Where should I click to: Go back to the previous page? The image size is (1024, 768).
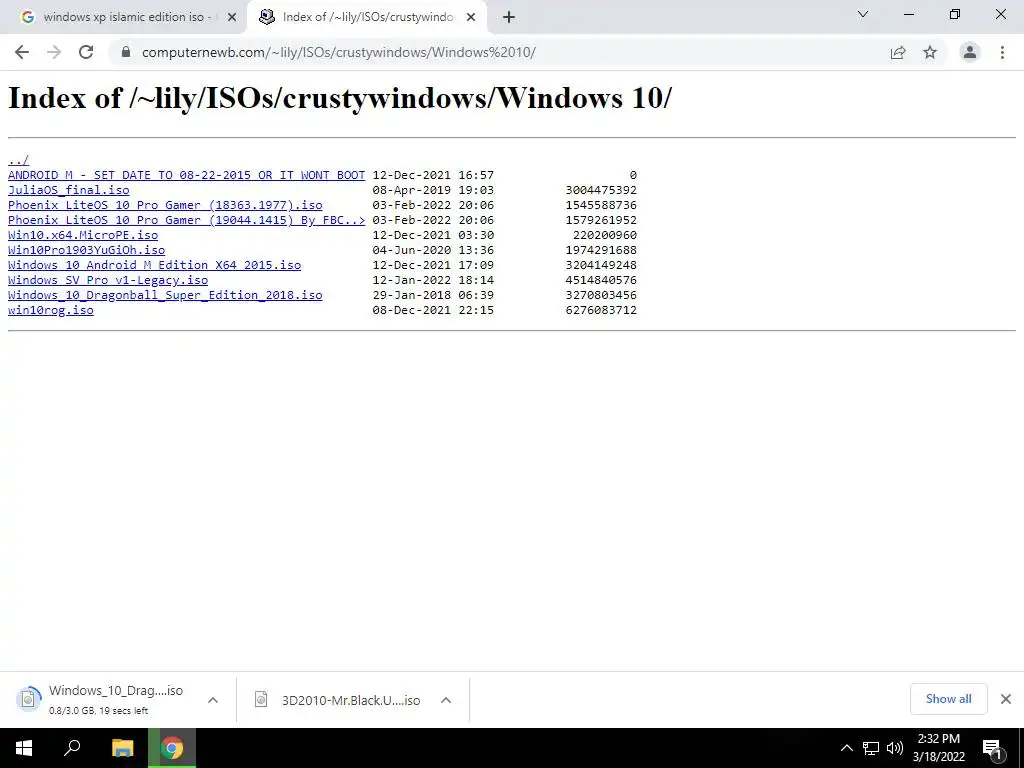coord(22,52)
